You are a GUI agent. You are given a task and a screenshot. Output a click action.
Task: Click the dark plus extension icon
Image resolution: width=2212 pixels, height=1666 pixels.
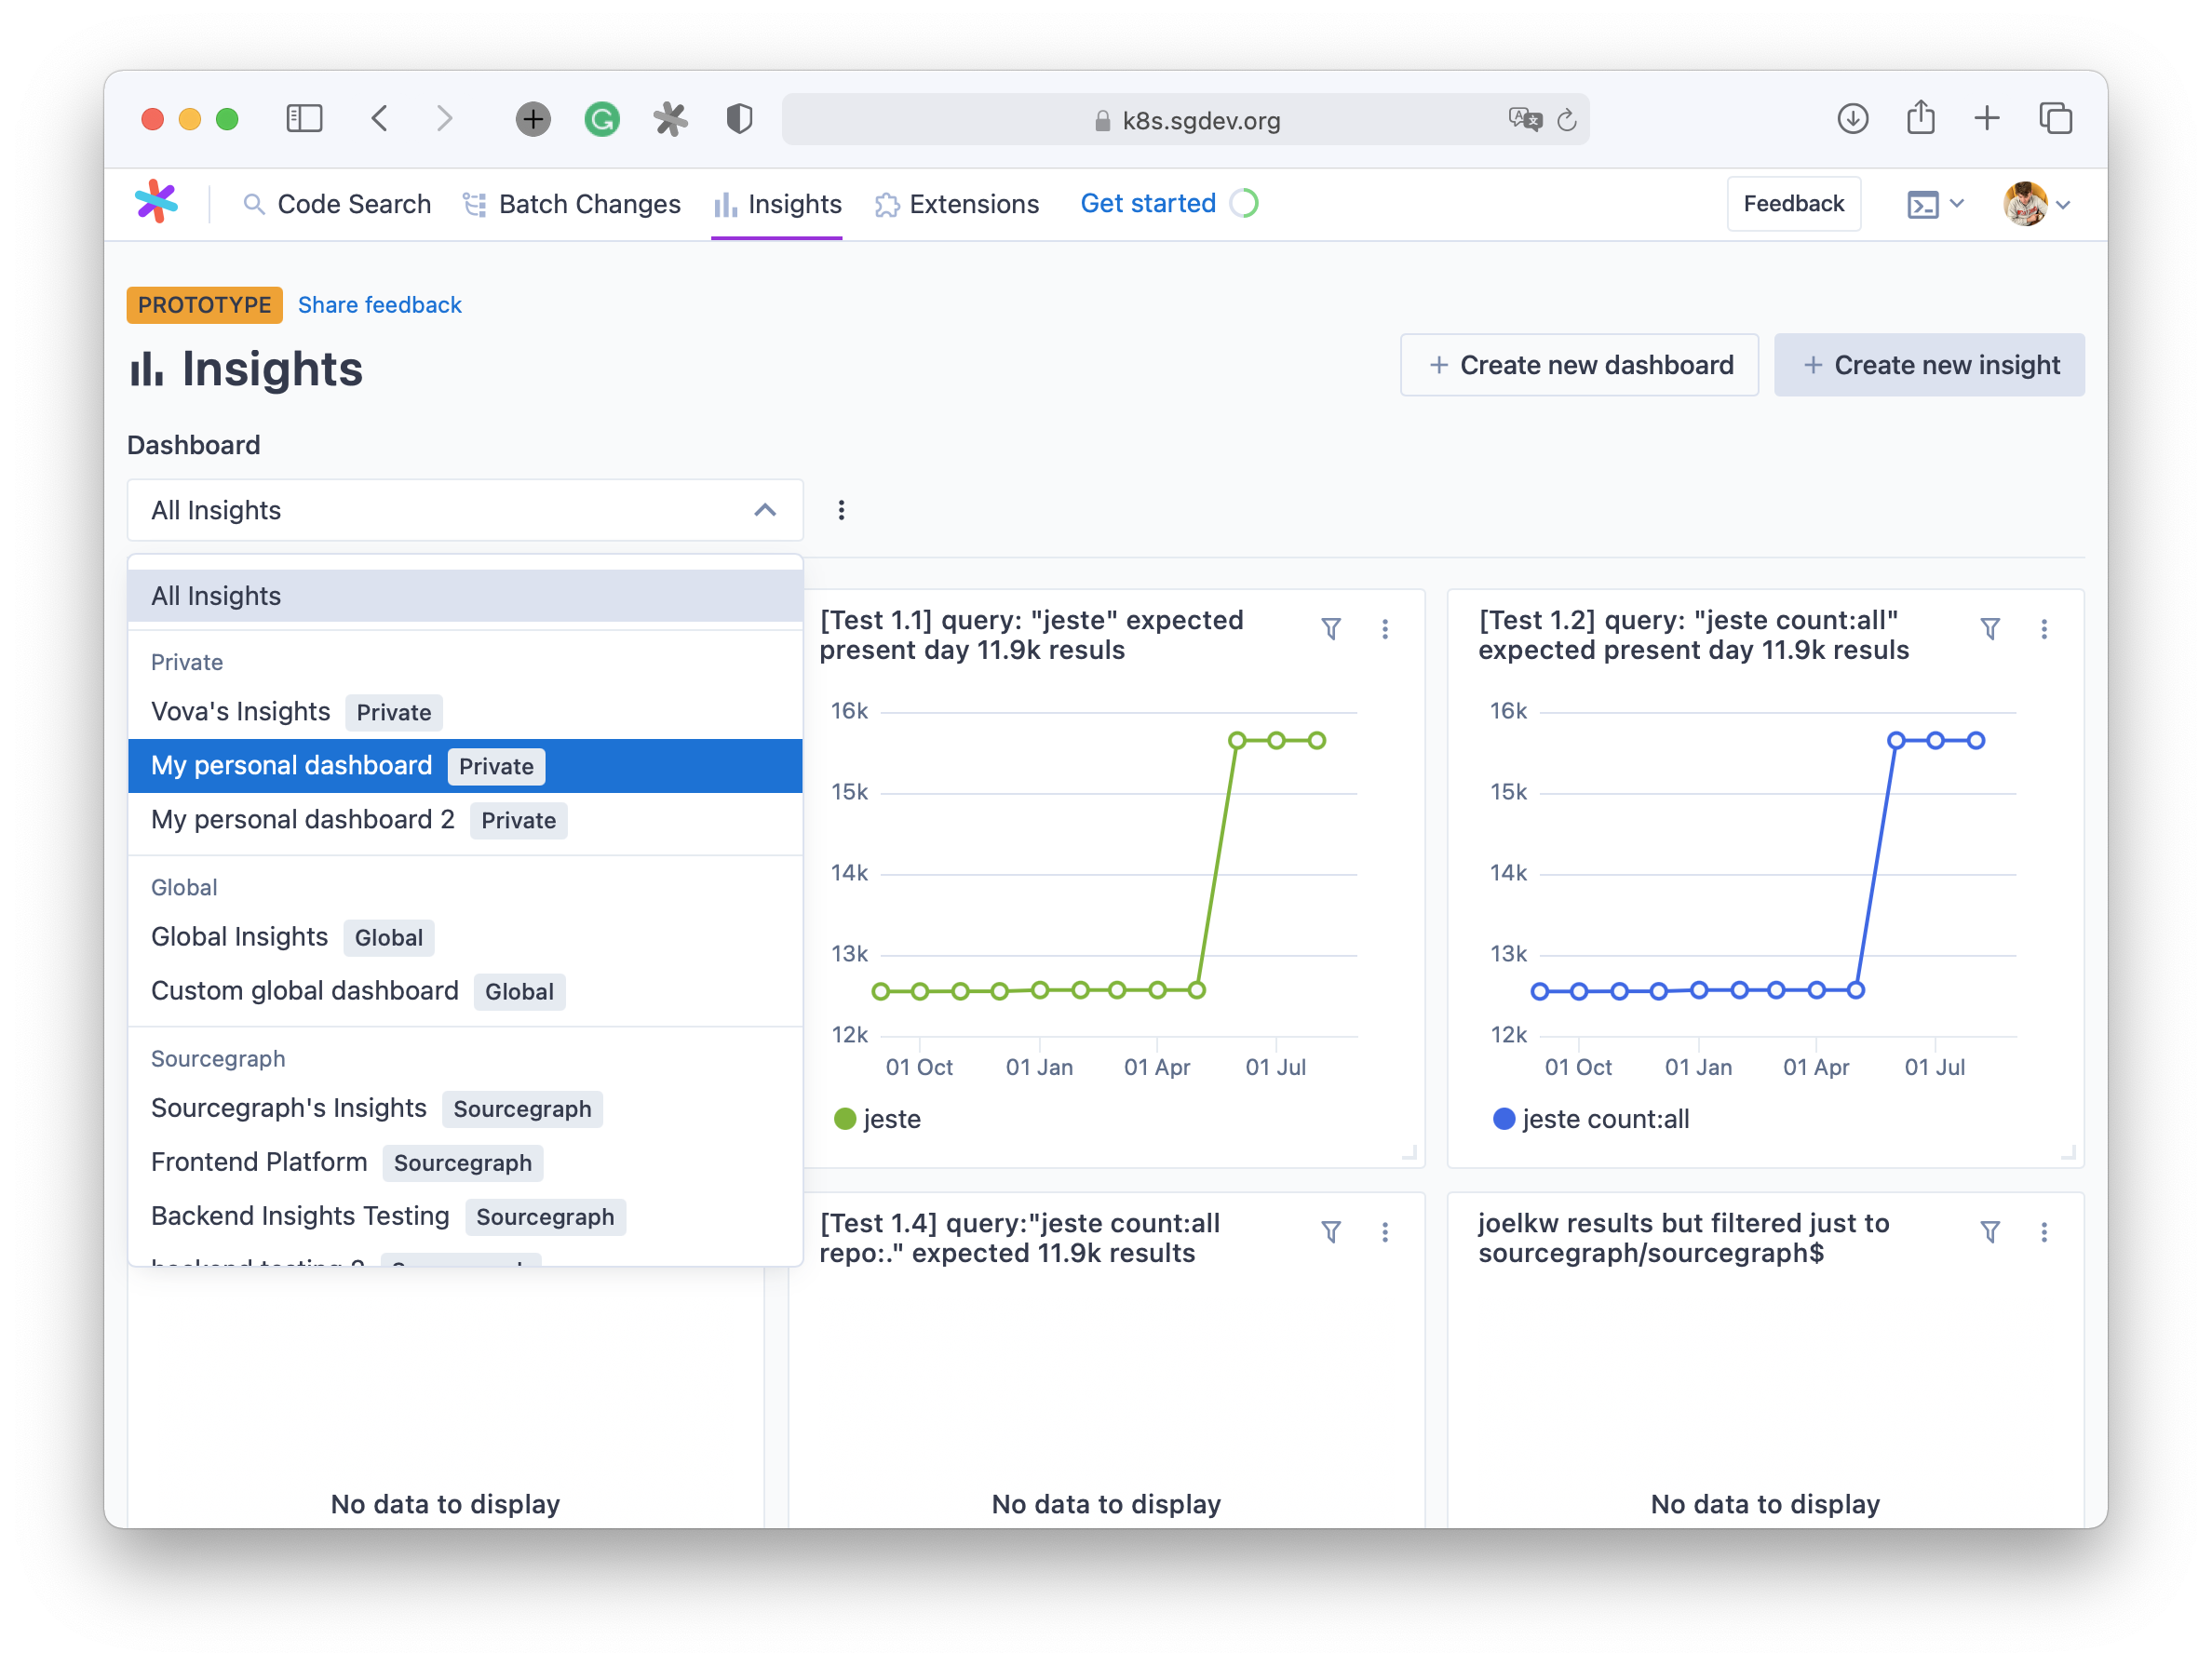coord(533,120)
